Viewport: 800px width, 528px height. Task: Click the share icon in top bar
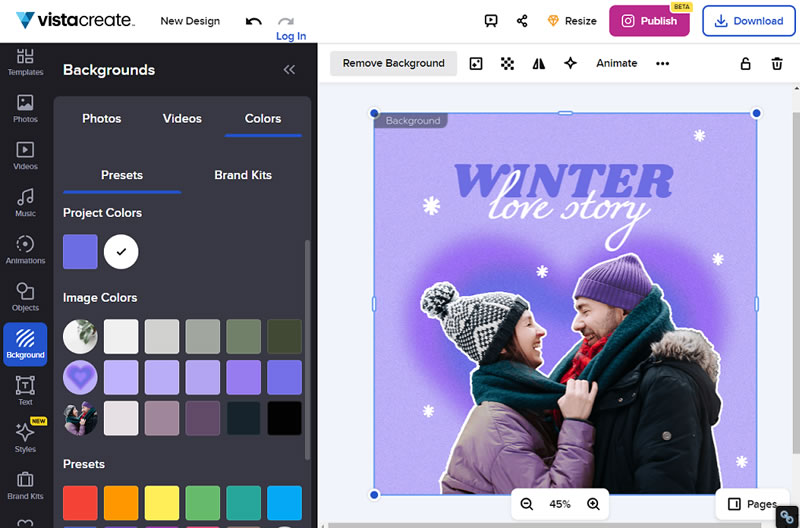522,21
